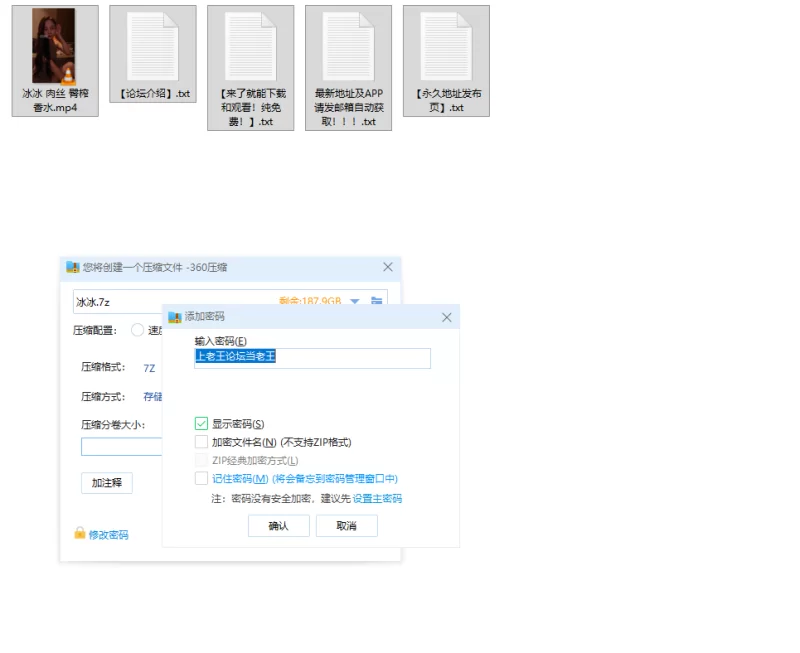
Task: Click the 压缩分卷大小 input box
Action: [121, 446]
